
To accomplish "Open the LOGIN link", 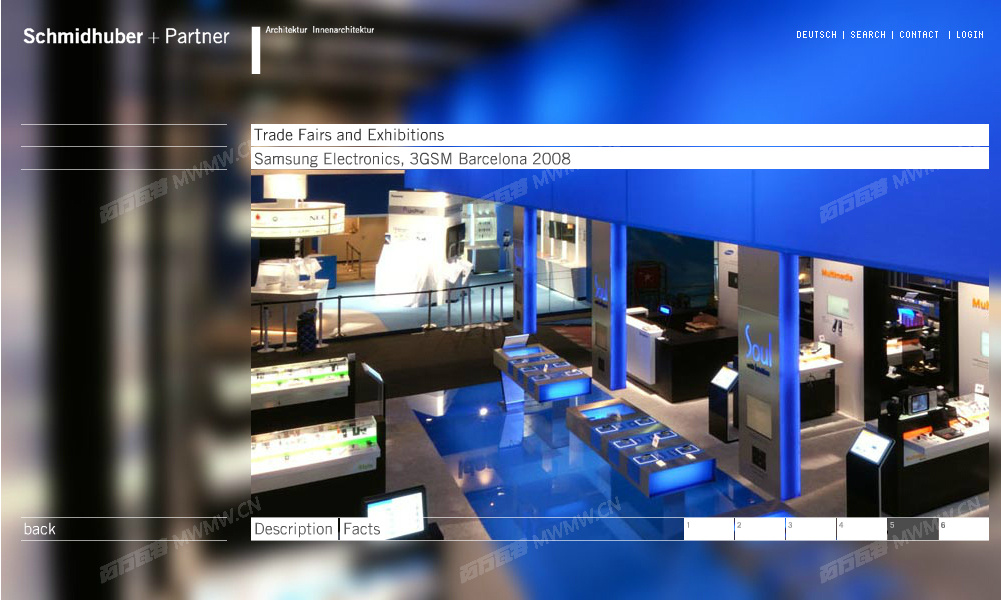I will point(969,35).
